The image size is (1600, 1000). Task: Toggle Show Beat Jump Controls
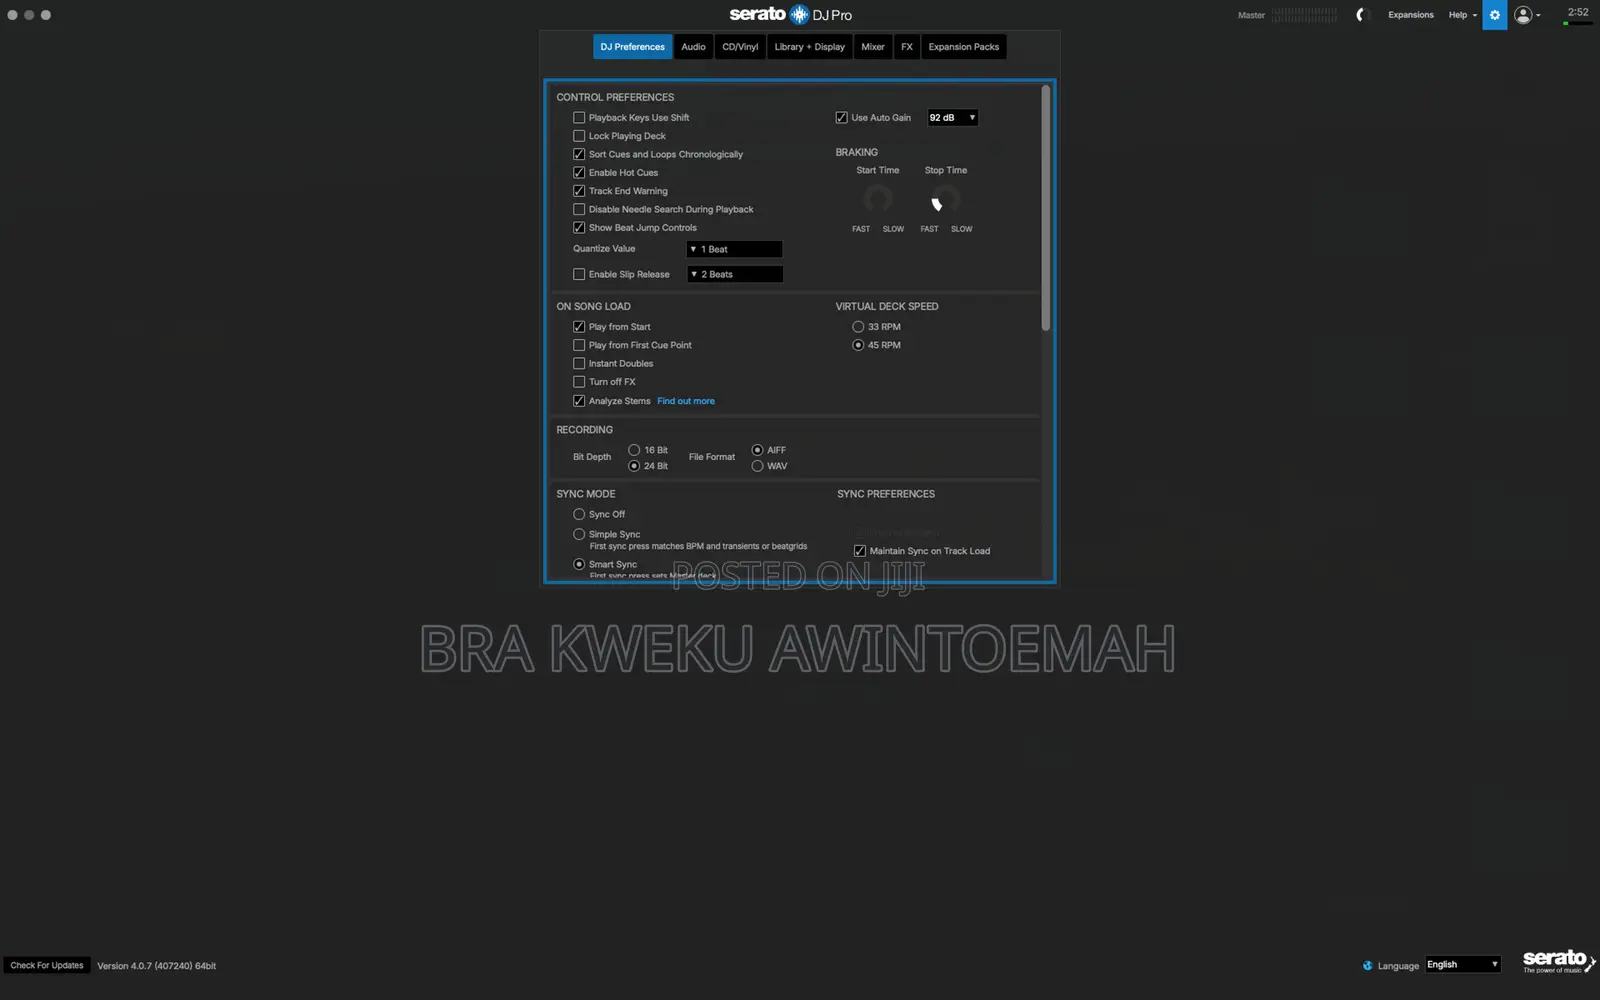click(579, 228)
